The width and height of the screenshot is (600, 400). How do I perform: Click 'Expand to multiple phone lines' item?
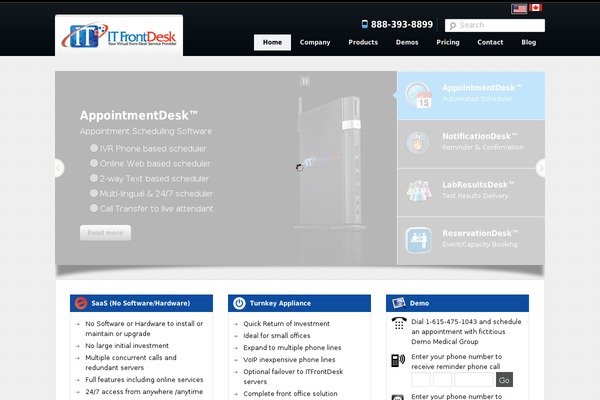[292, 348]
